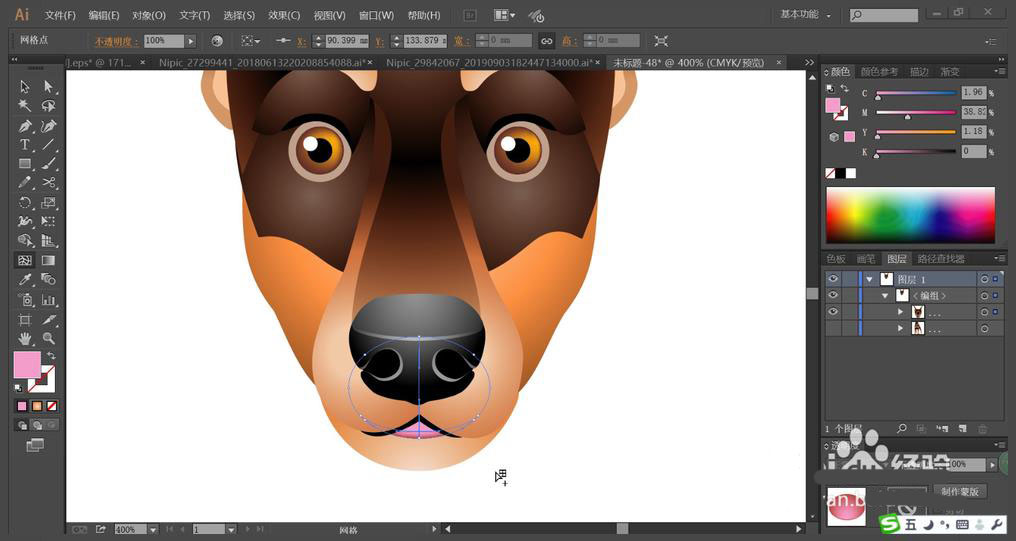Select the Artboard tool
The image size is (1016, 541).
pos(25,319)
